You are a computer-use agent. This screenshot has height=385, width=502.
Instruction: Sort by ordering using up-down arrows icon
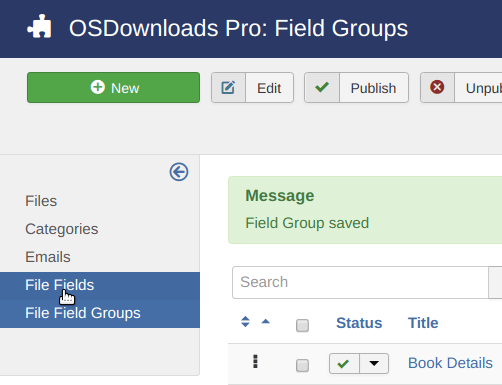[x=245, y=322]
